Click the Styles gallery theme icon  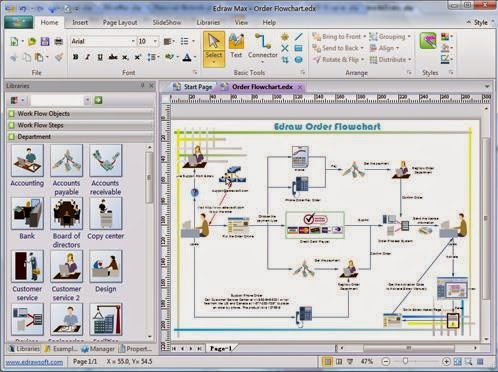428,41
